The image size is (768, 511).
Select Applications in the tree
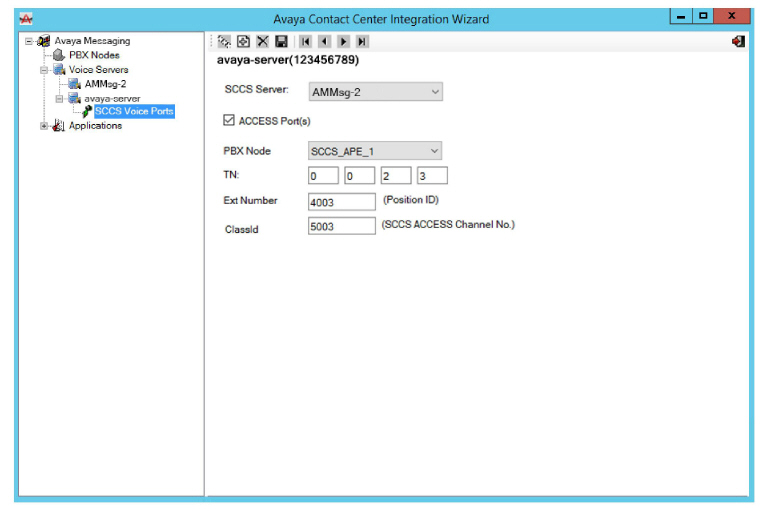(95, 125)
